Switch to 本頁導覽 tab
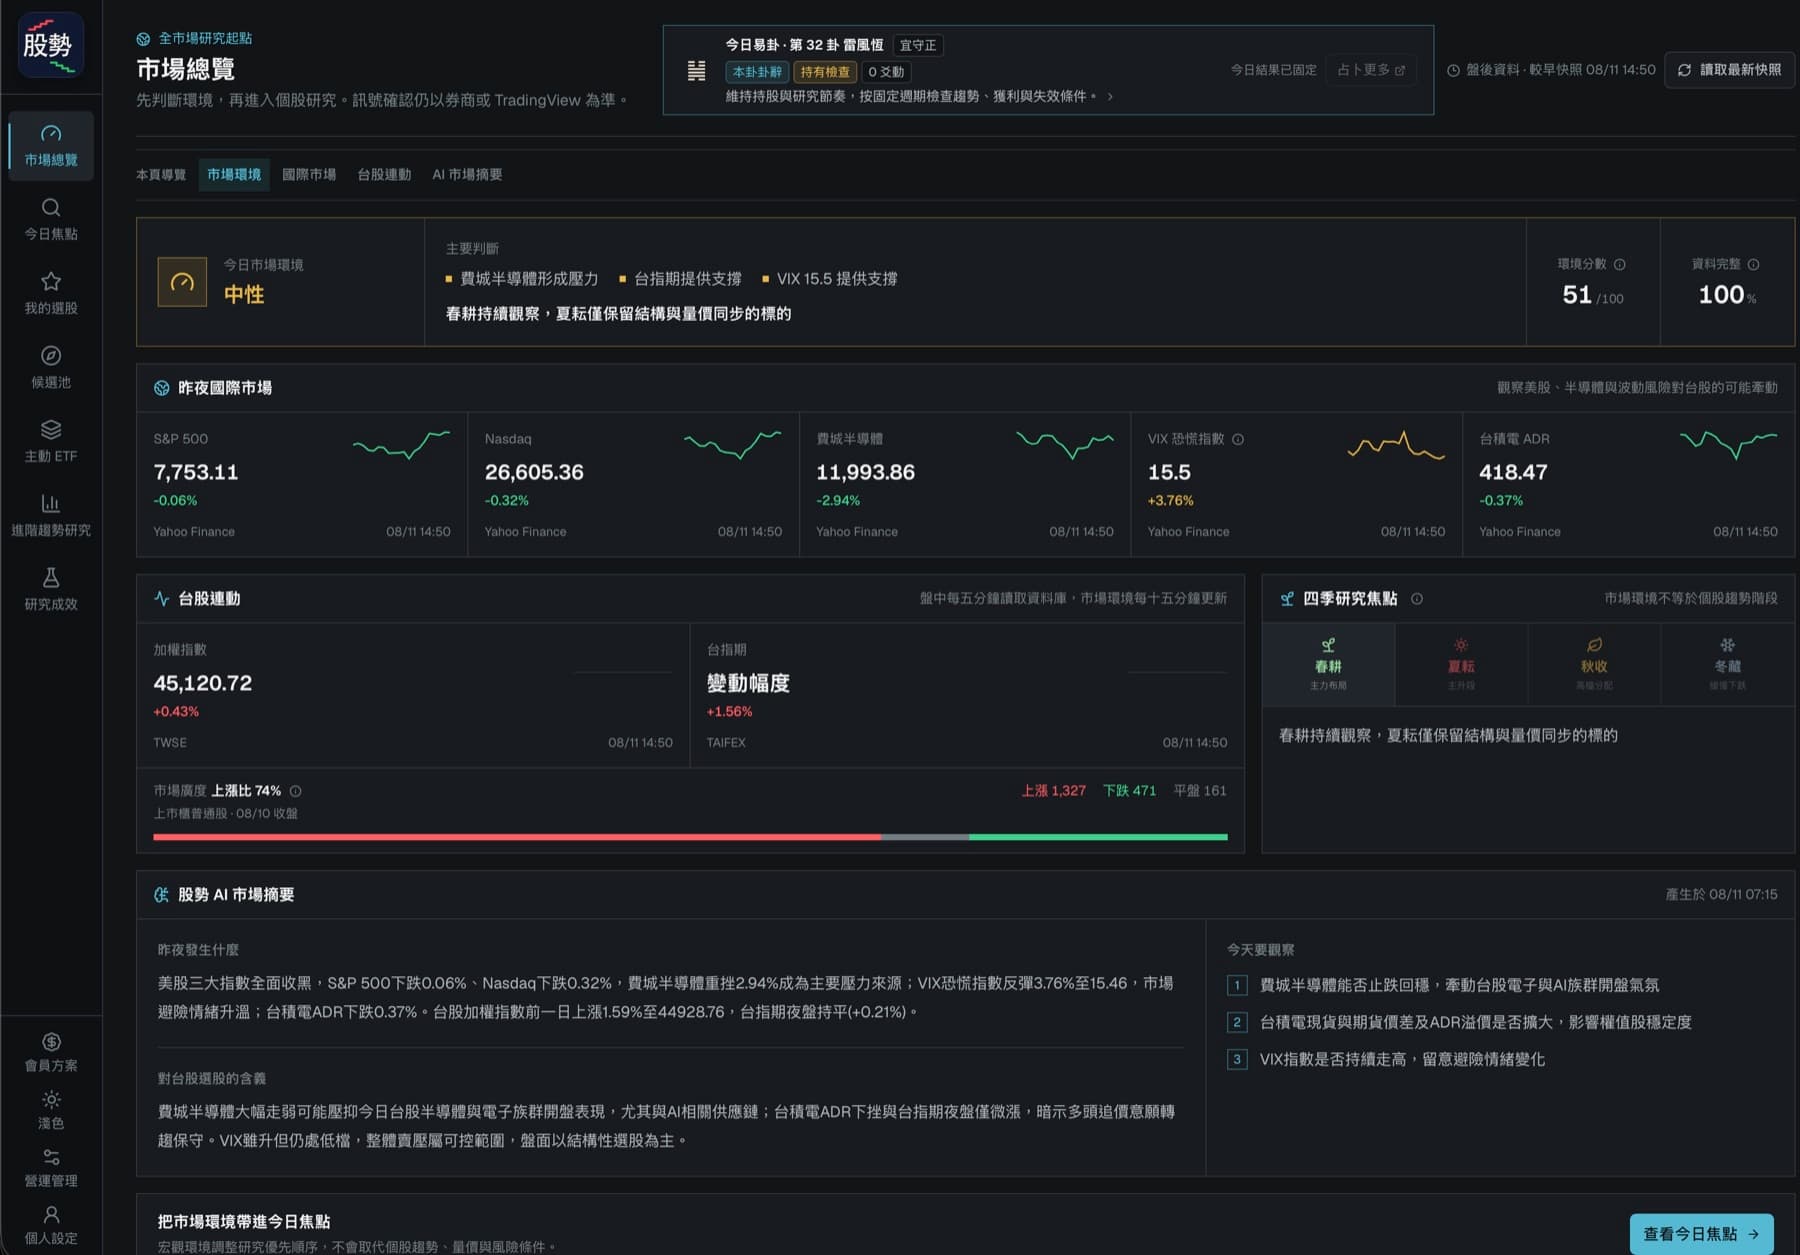1800x1255 pixels. pos(161,174)
